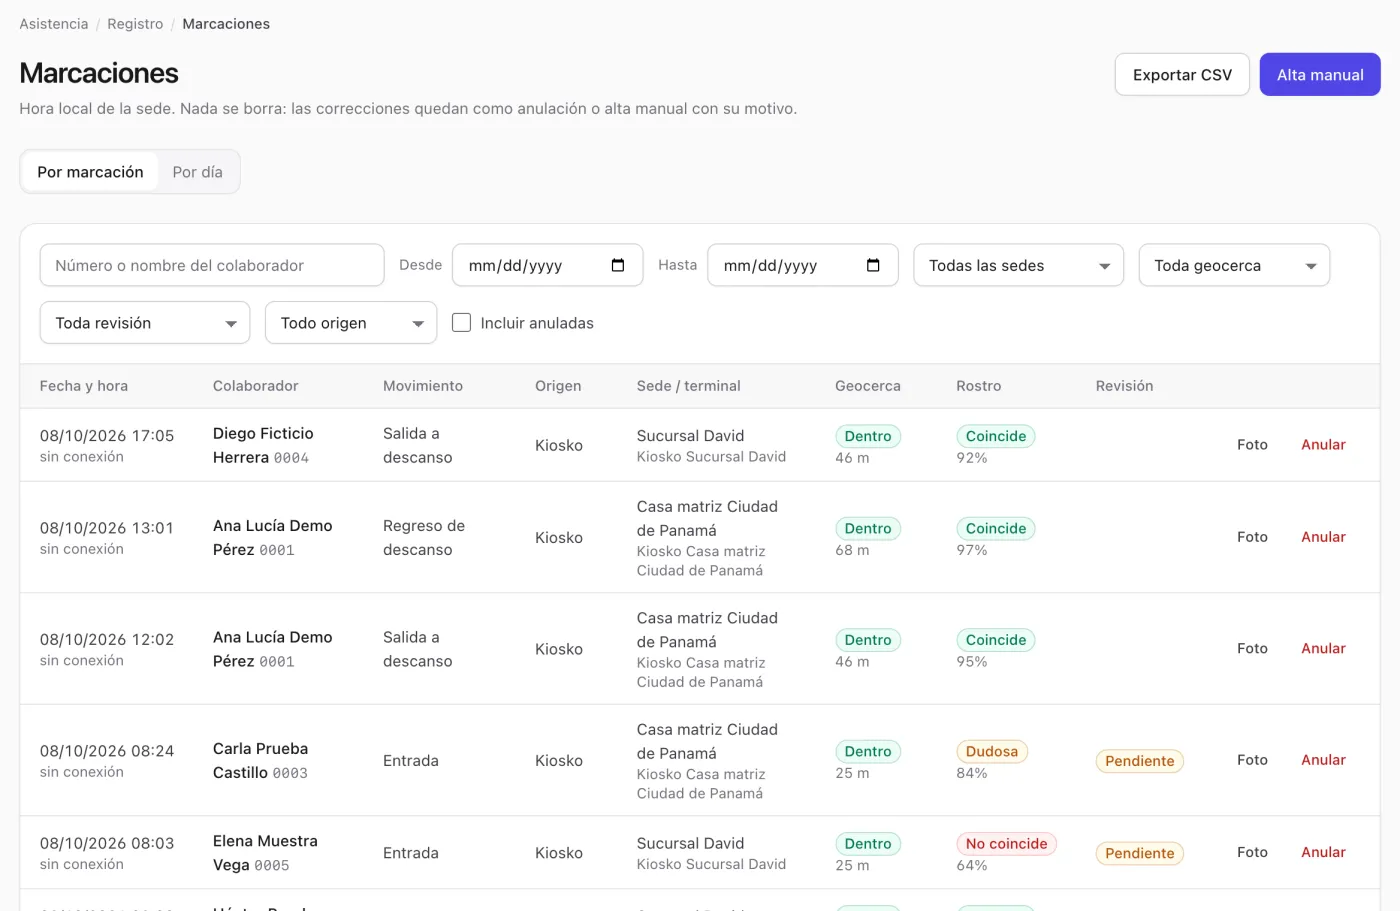
Task: Click the Sede / terminal column header
Action: point(689,386)
